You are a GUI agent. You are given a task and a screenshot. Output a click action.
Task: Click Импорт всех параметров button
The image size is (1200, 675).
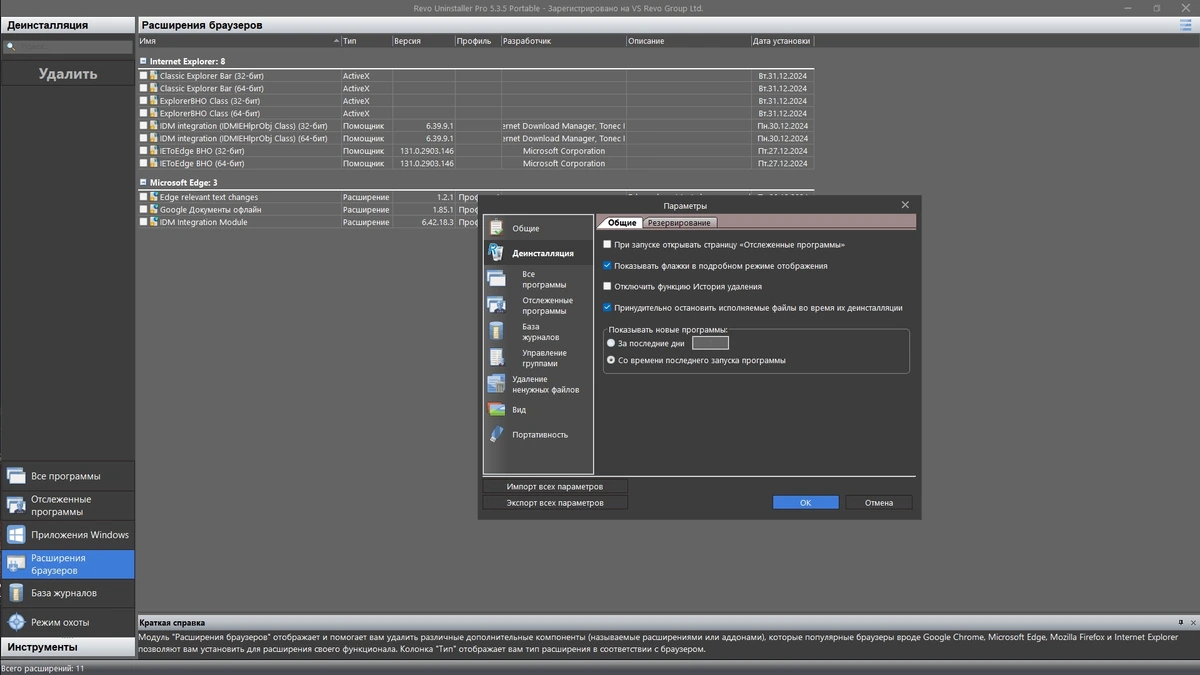point(555,487)
